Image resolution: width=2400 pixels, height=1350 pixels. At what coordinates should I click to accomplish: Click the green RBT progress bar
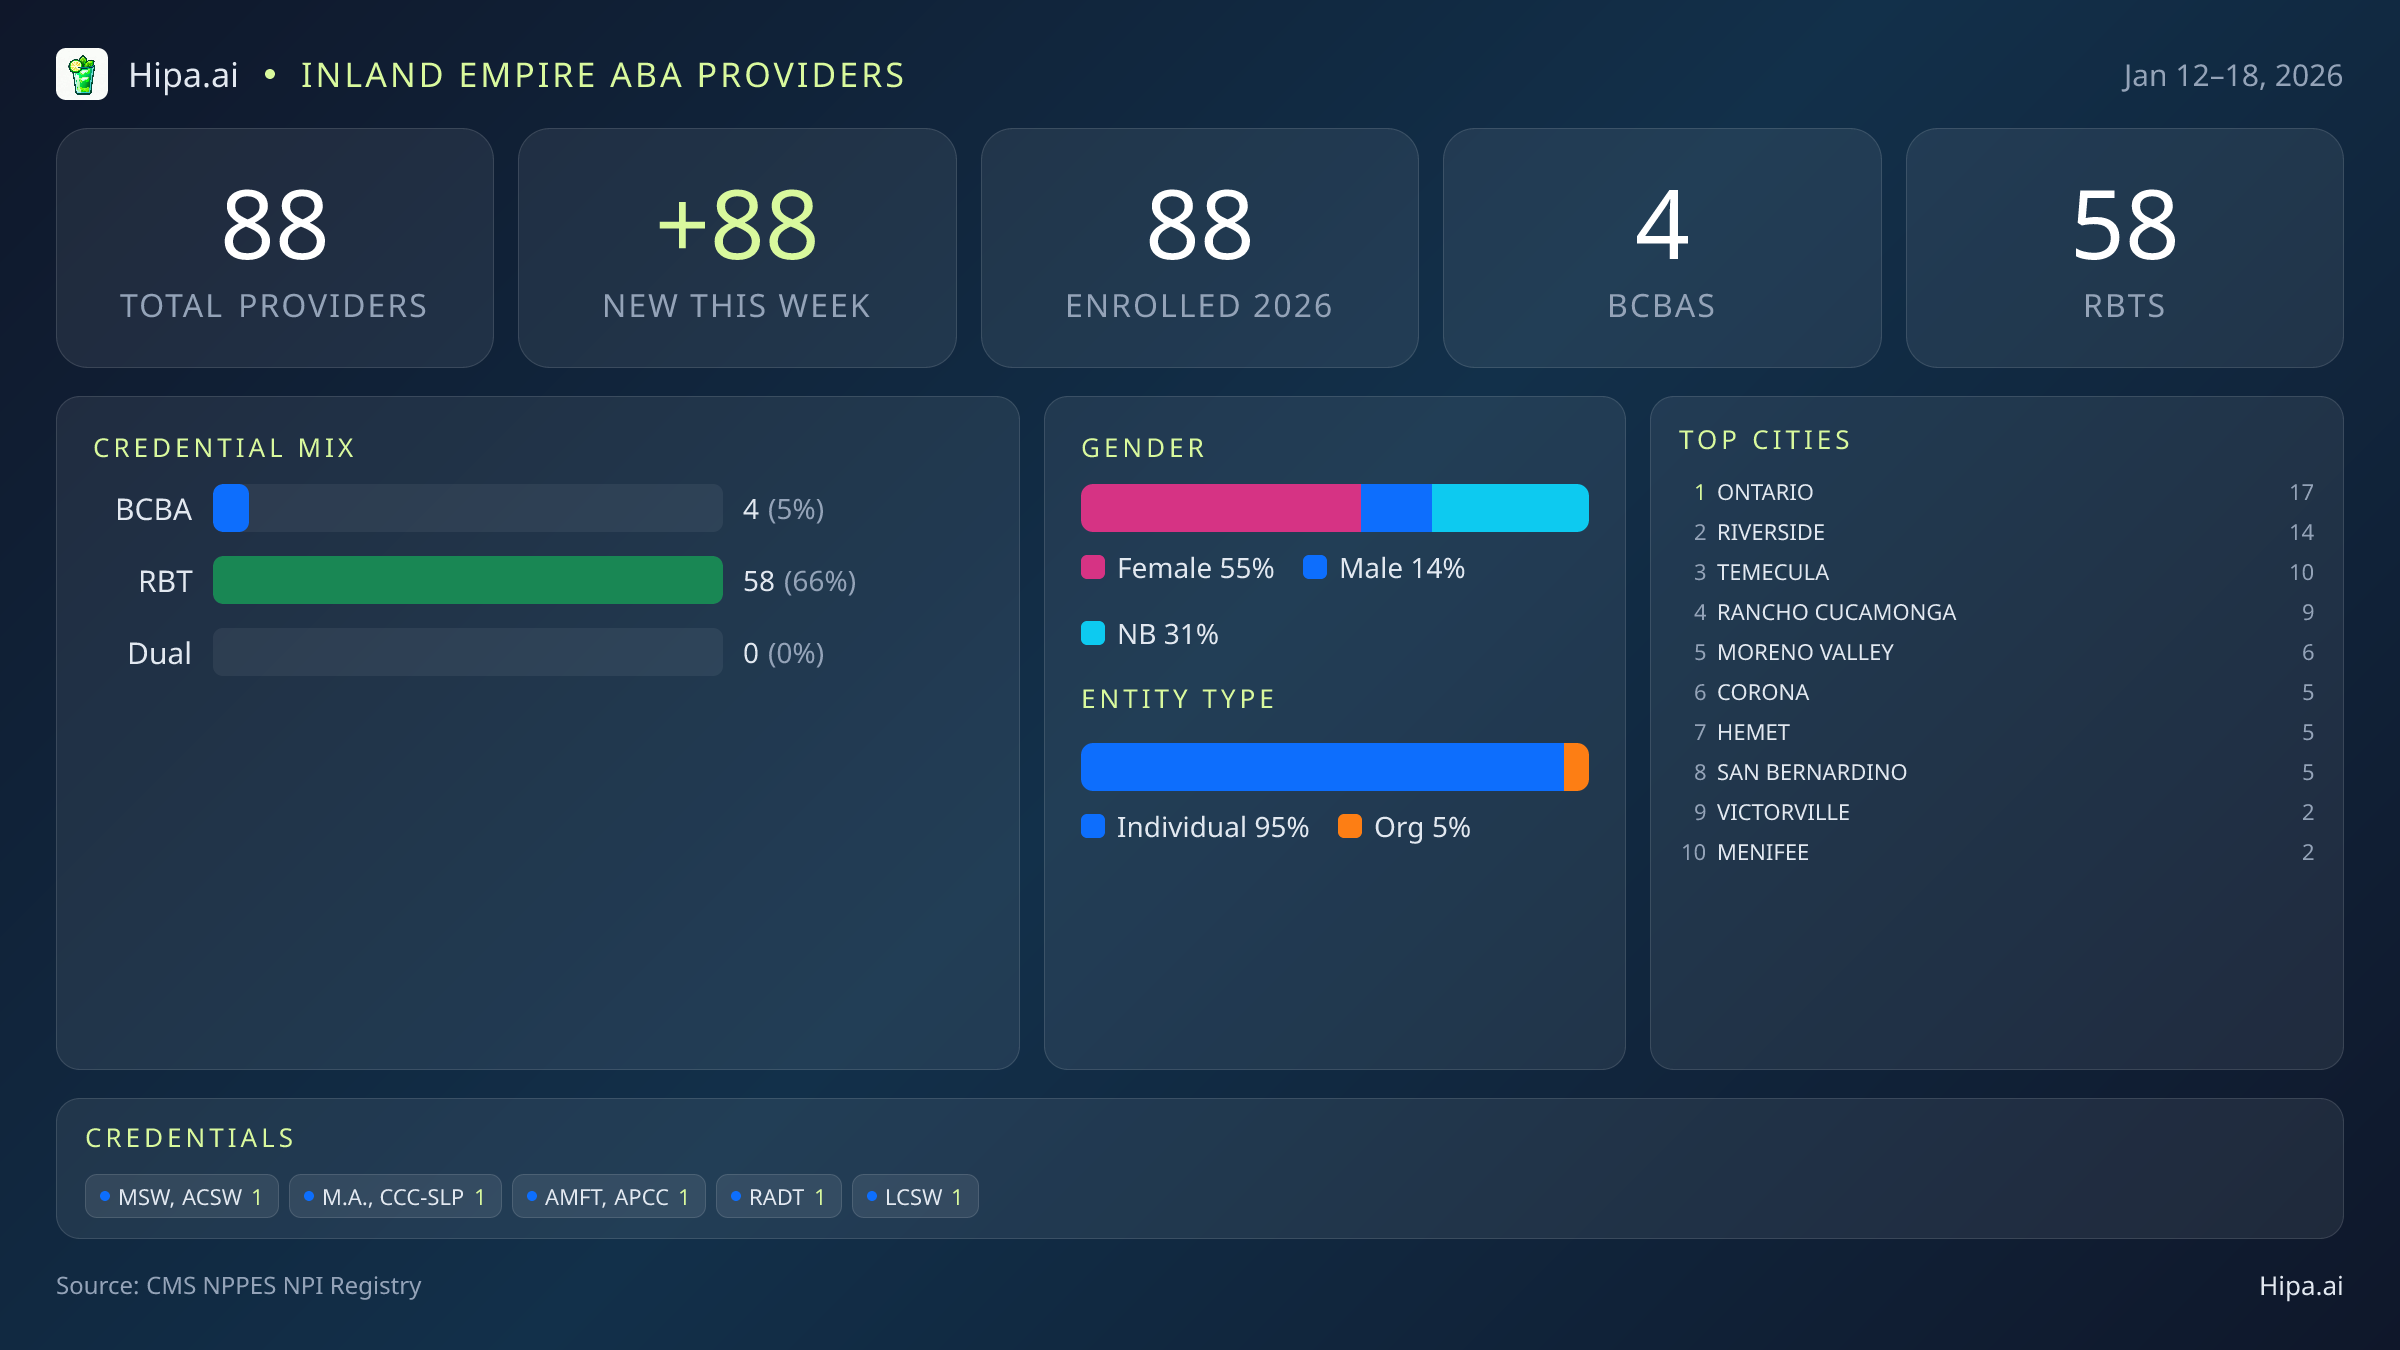[x=467, y=580]
